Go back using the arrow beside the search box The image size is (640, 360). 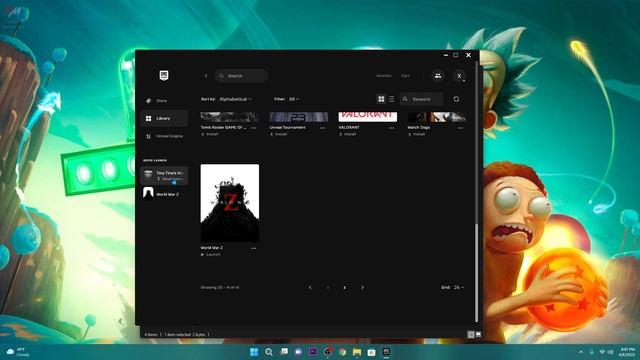tap(206, 76)
